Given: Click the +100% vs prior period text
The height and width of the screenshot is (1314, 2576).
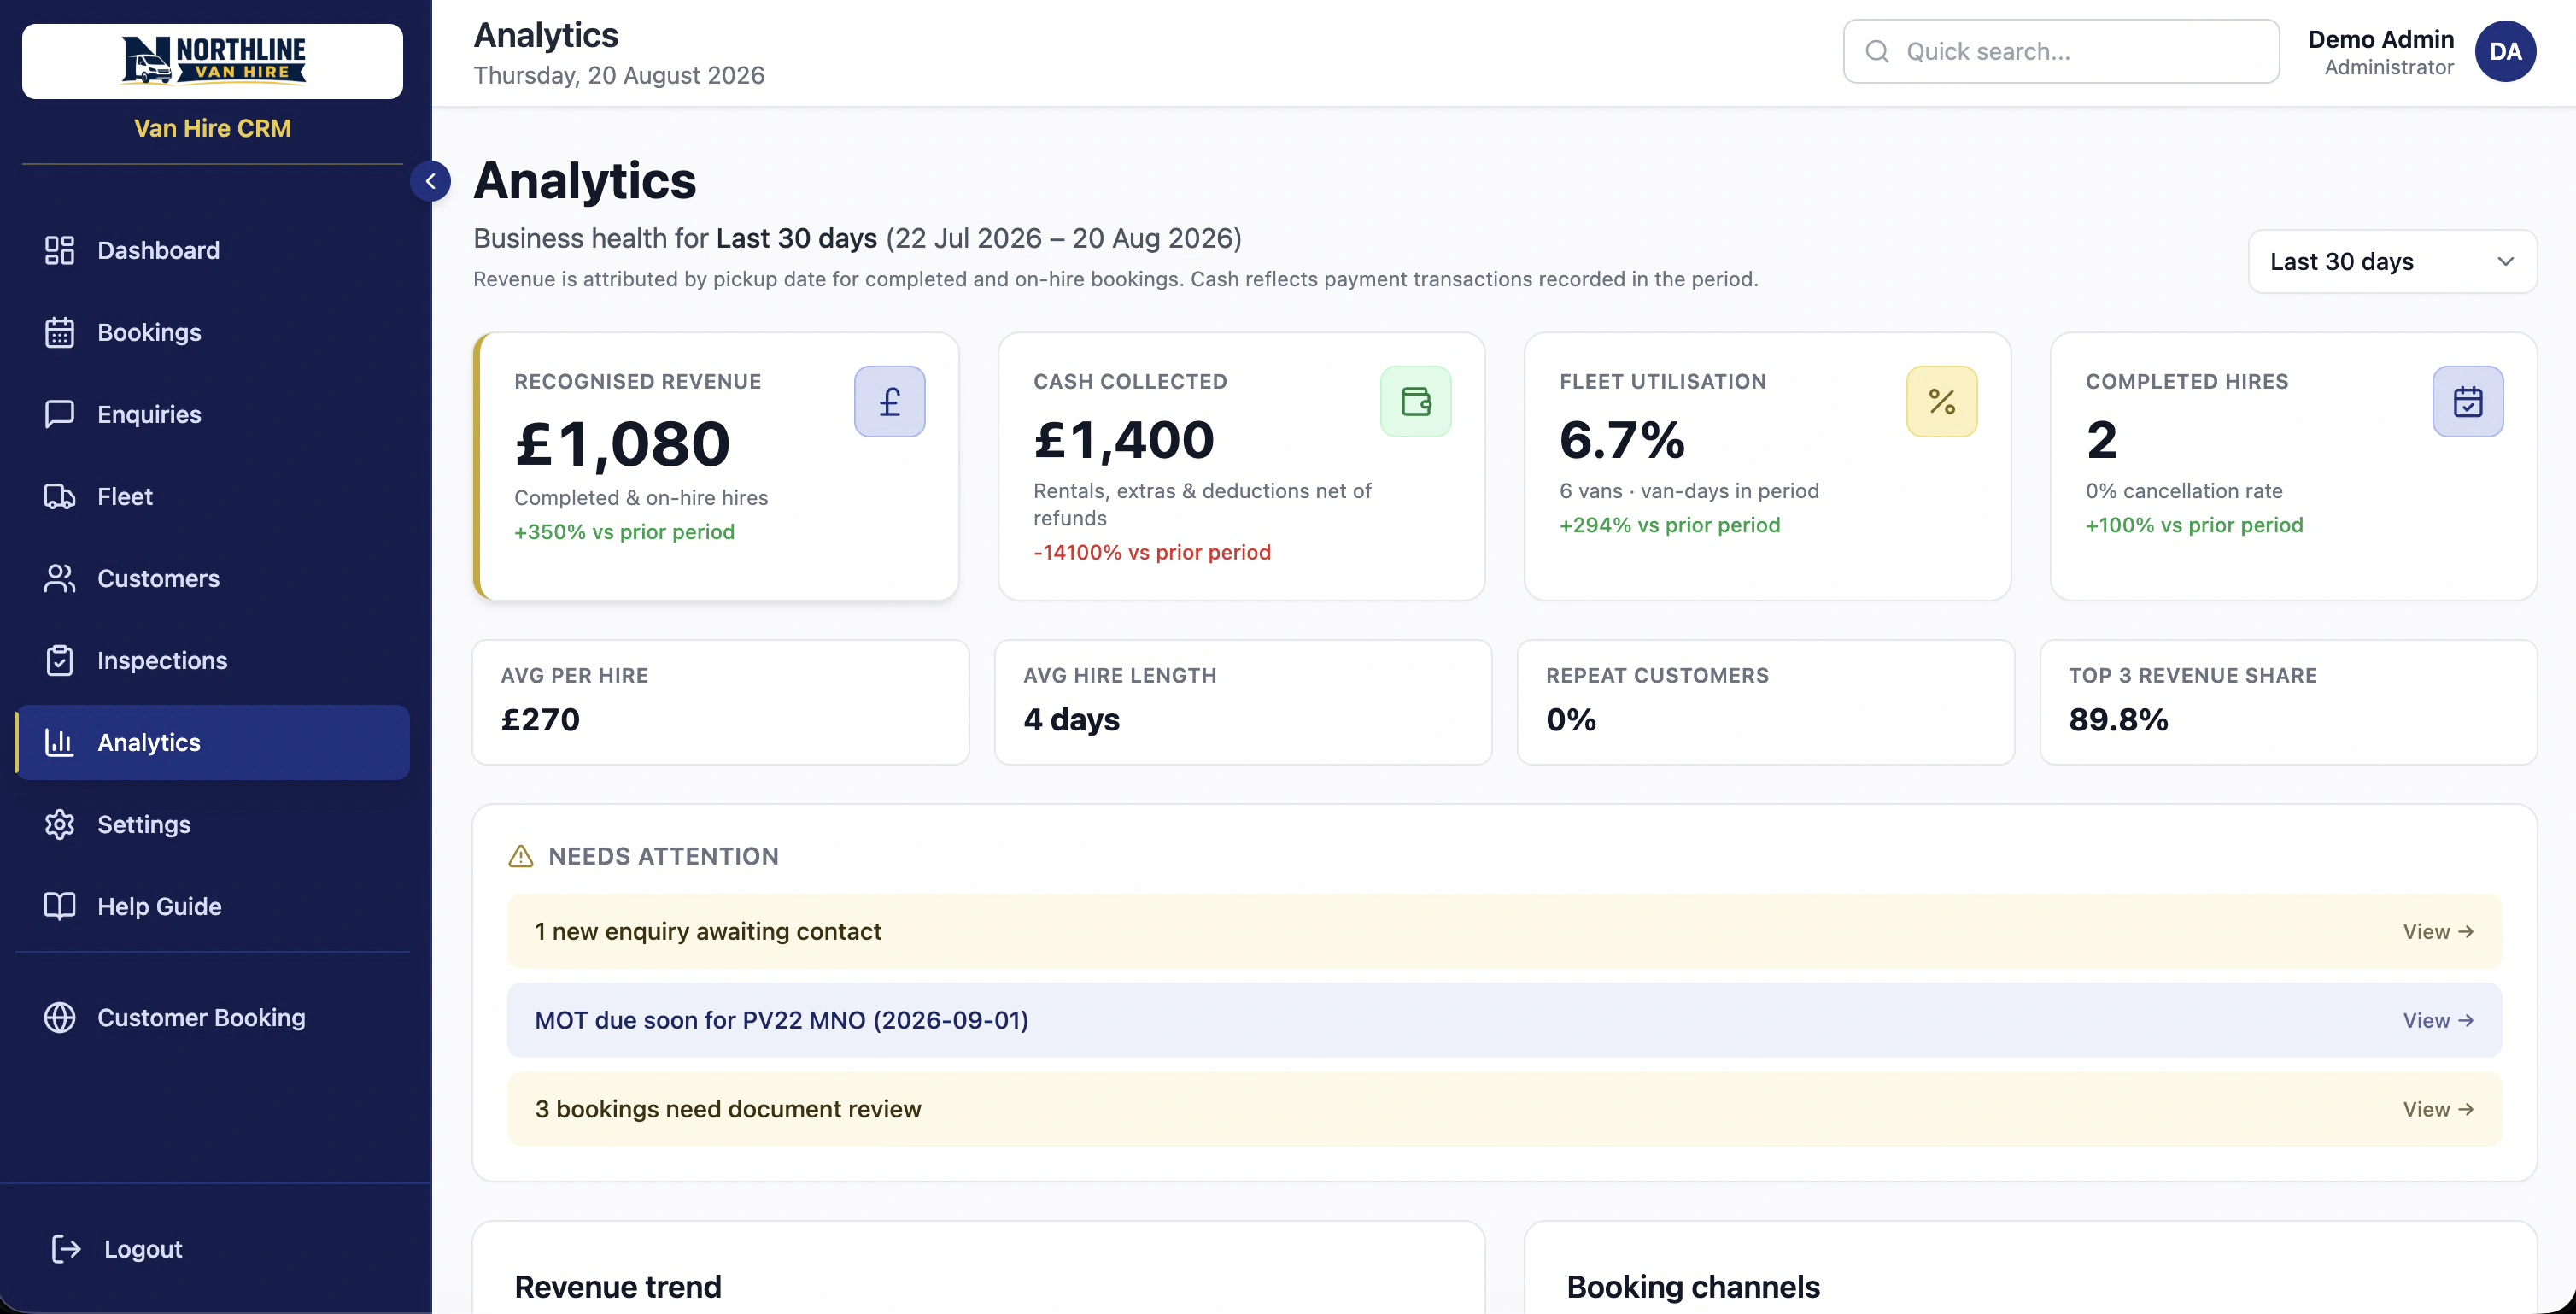Looking at the screenshot, I should tap(2194, 525).
